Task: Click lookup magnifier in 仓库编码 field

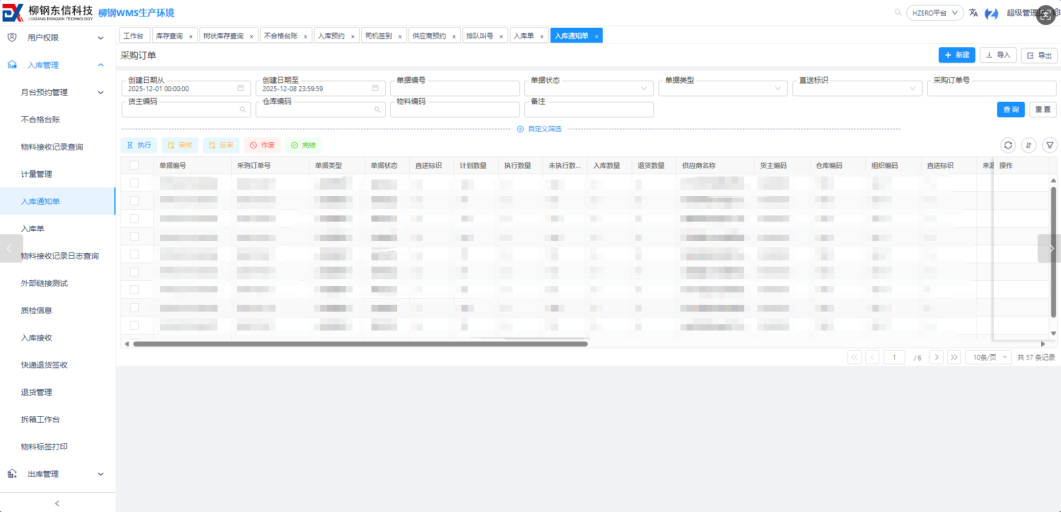Action: point(376,109)
